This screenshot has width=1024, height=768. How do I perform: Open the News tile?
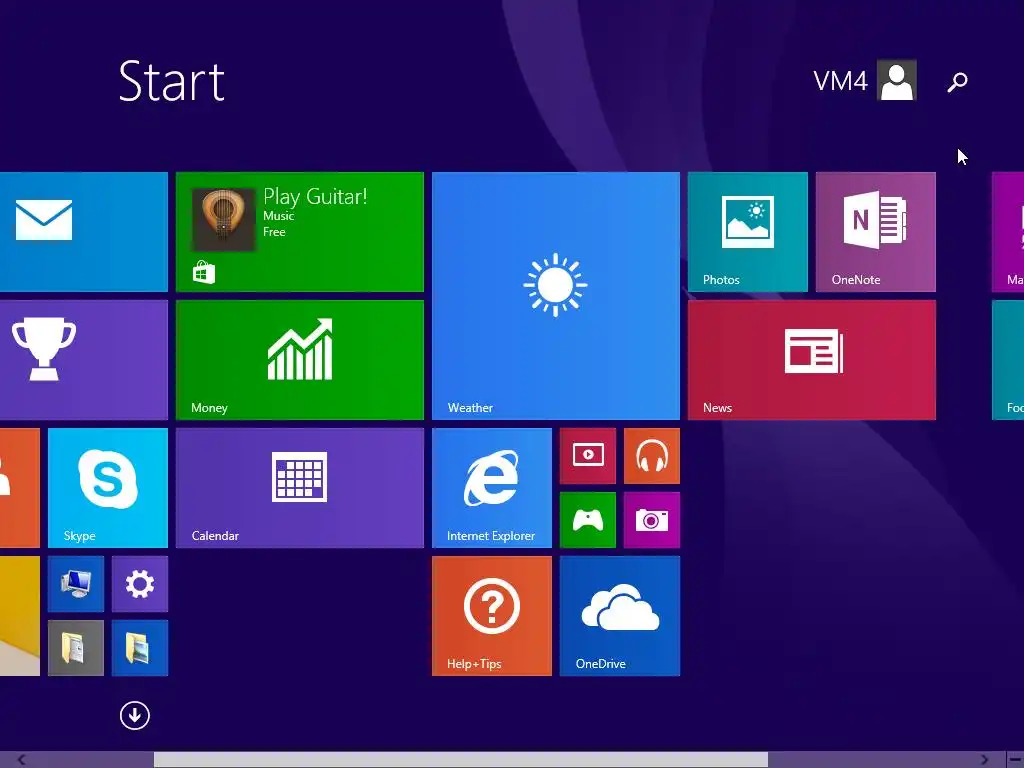click(812, 360)
